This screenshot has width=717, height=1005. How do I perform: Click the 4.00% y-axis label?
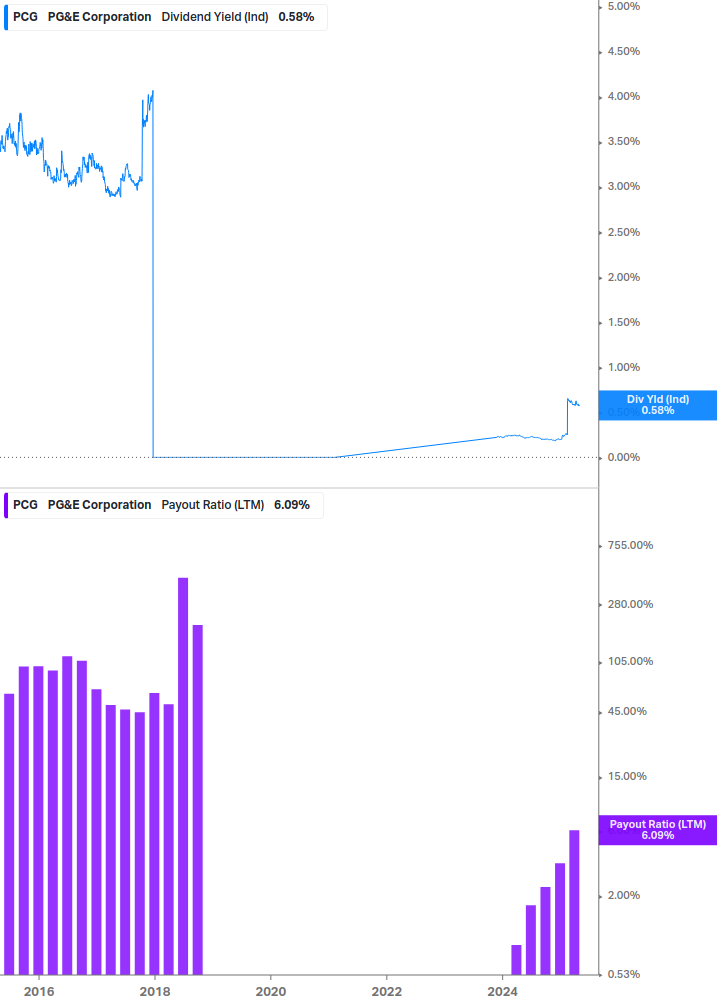(623, 96)
